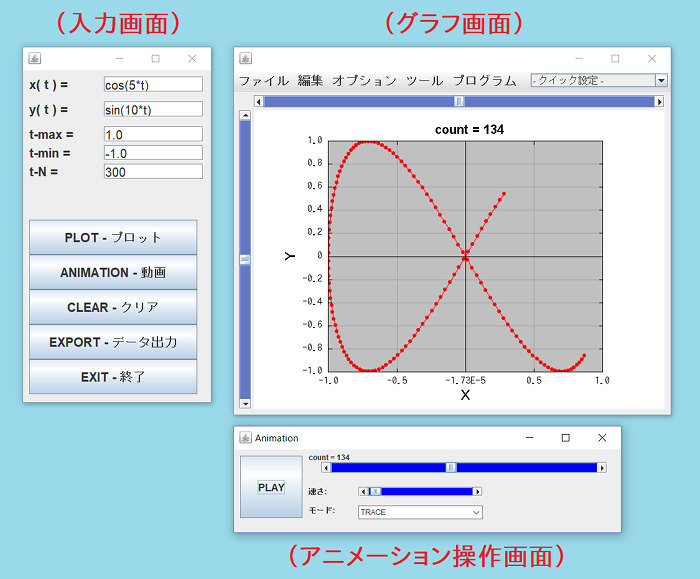Click the count slider thumb in Animation window
Viewport: 700px width, 579px height.
click(451, 467)
